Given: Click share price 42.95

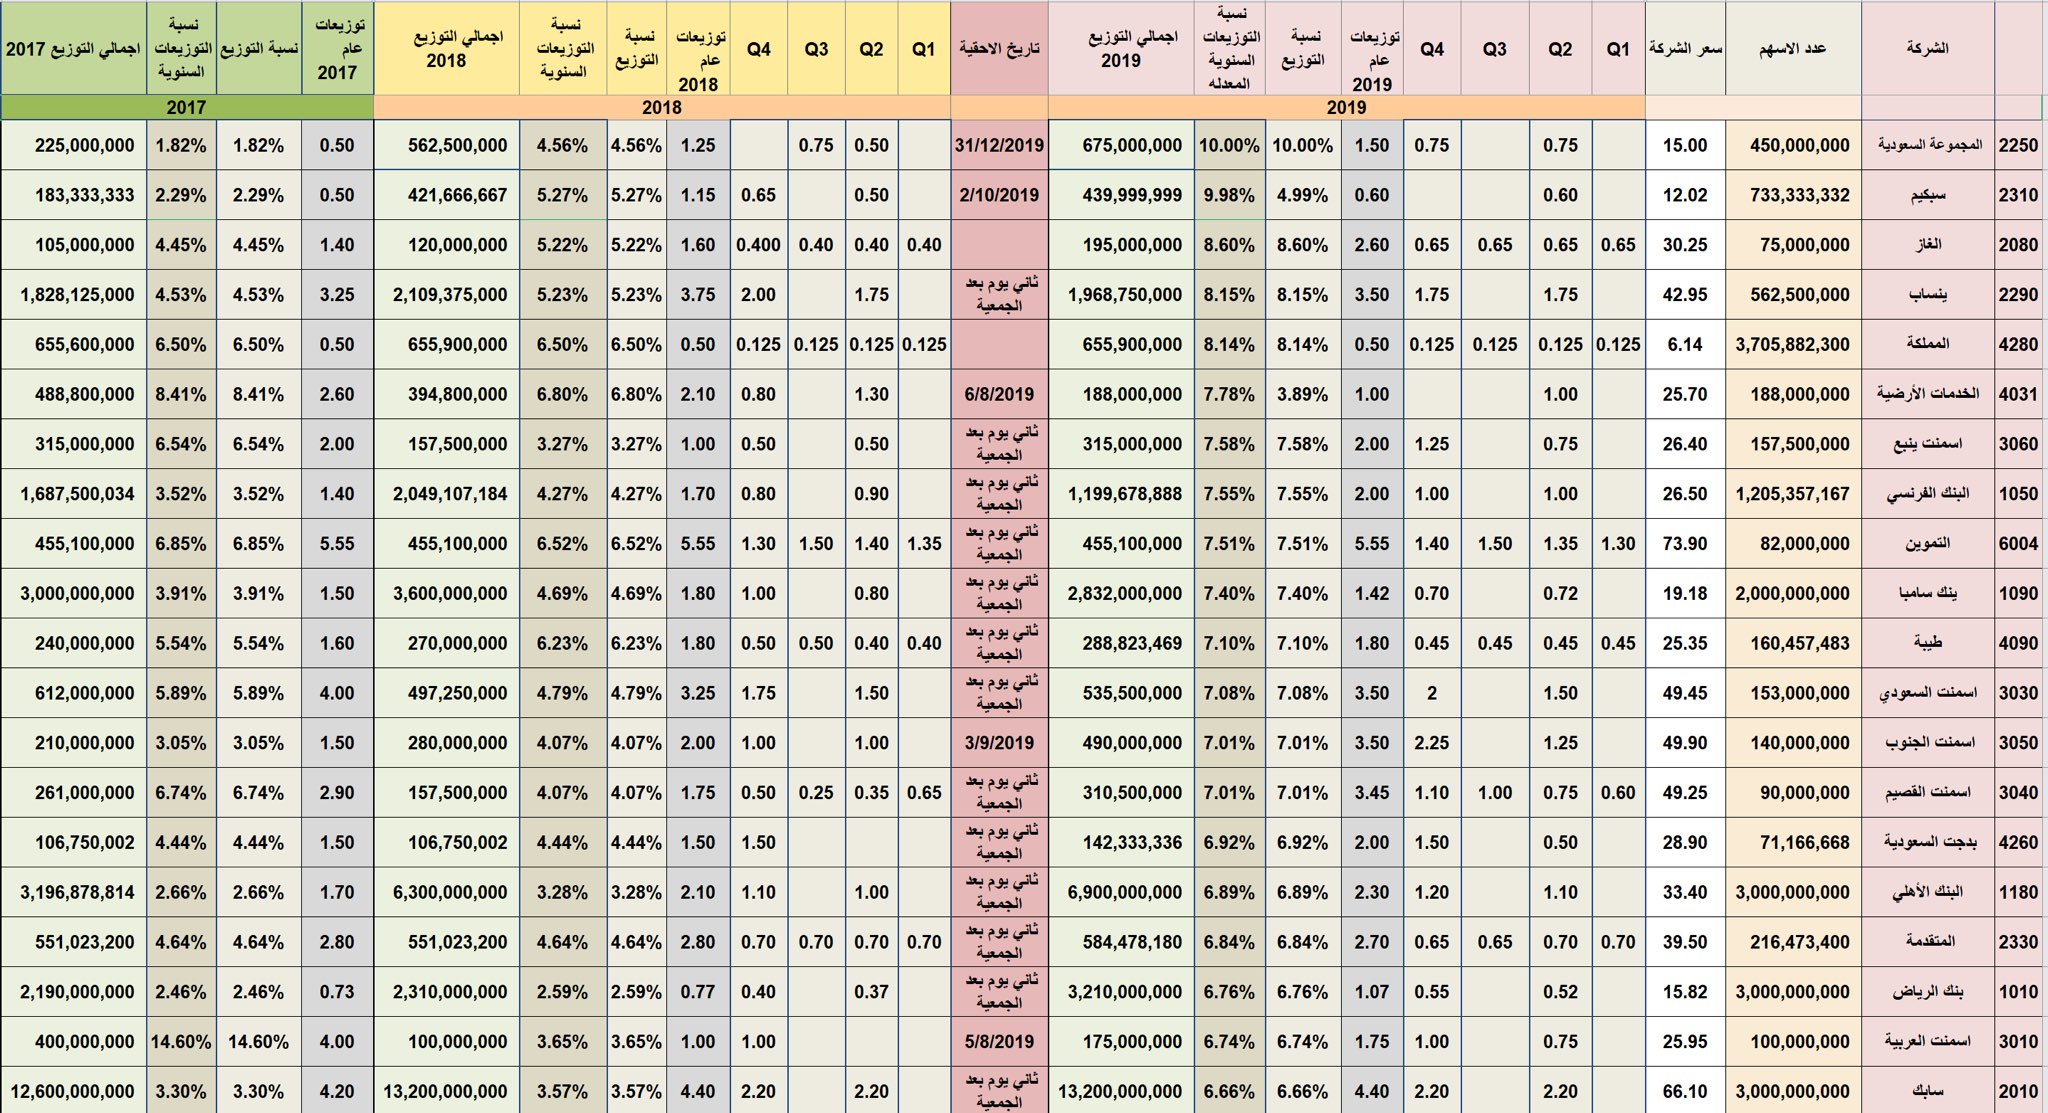Looking at the screenshot, I should tap(1685, 295).
